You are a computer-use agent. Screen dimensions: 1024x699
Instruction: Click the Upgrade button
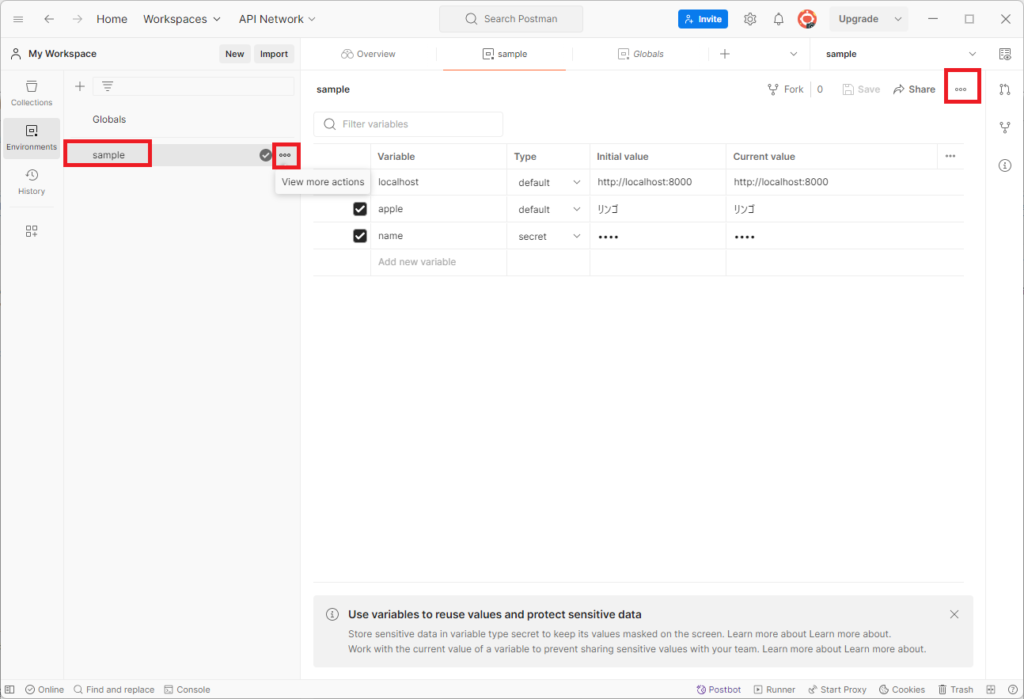click(x=858, y=19)
